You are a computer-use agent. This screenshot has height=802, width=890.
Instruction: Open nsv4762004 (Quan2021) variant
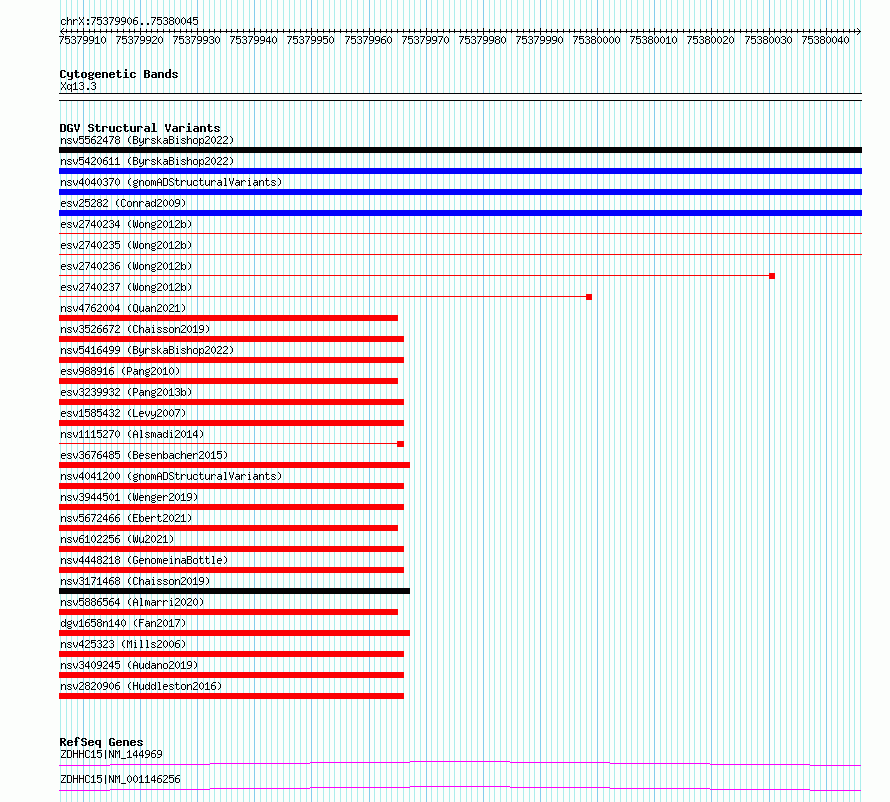(123, 308)
